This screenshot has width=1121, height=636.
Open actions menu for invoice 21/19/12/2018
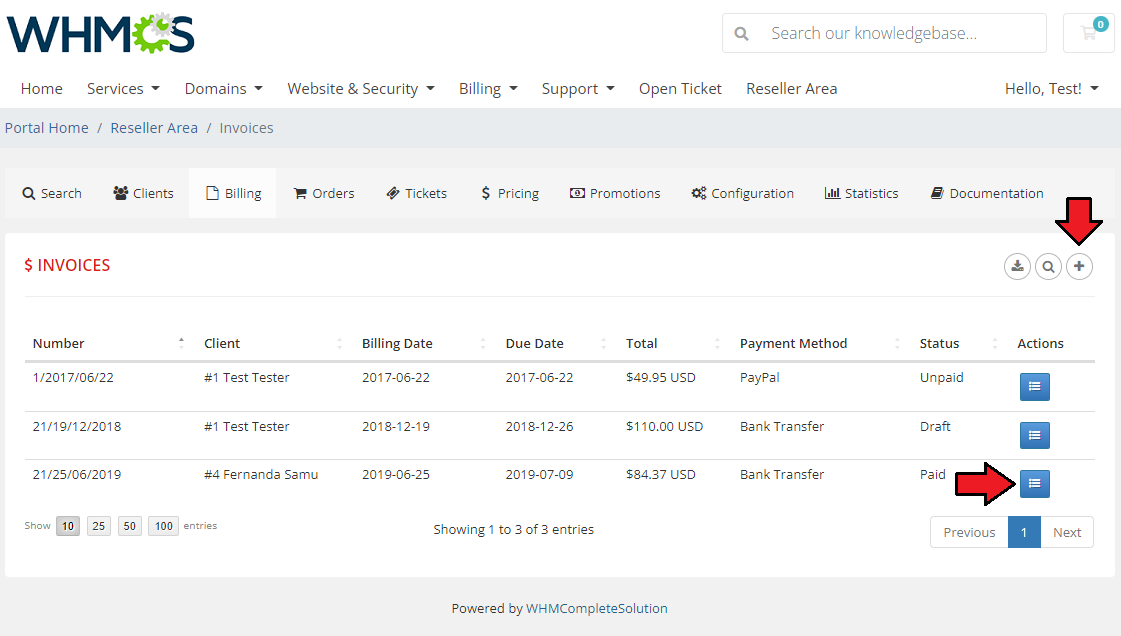click(x=1034, y=435)
